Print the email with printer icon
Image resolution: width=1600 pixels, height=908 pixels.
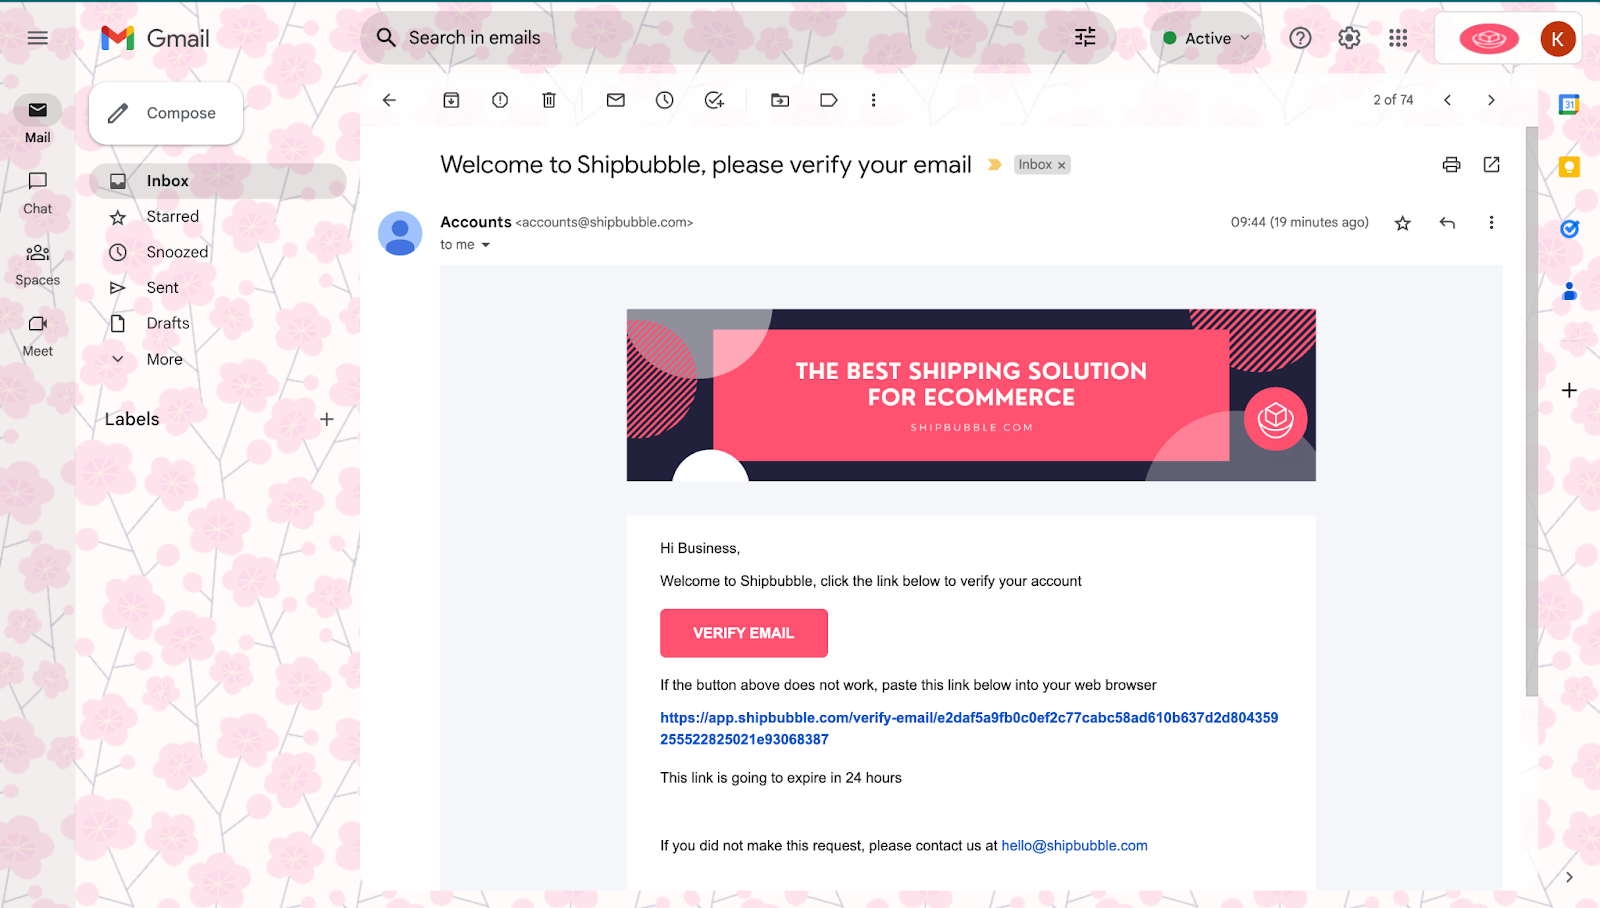point(1451,165)
